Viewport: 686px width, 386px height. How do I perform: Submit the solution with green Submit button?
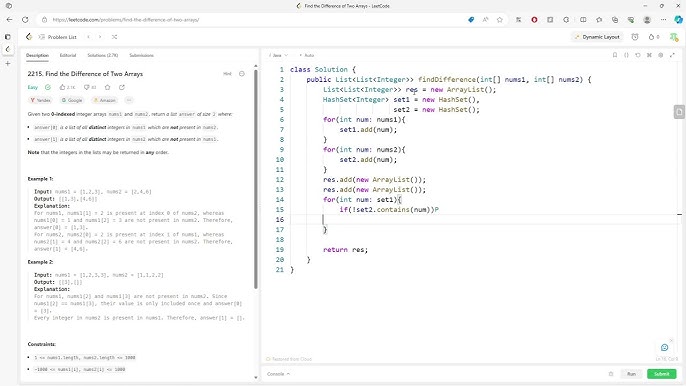(x=662, y=374)
